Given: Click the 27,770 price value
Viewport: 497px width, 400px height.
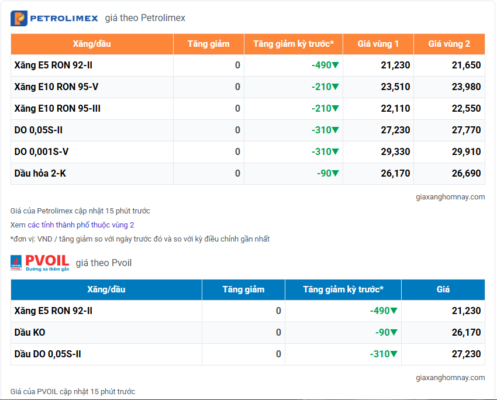Looking at the screenshot, I should coord(466,130).
